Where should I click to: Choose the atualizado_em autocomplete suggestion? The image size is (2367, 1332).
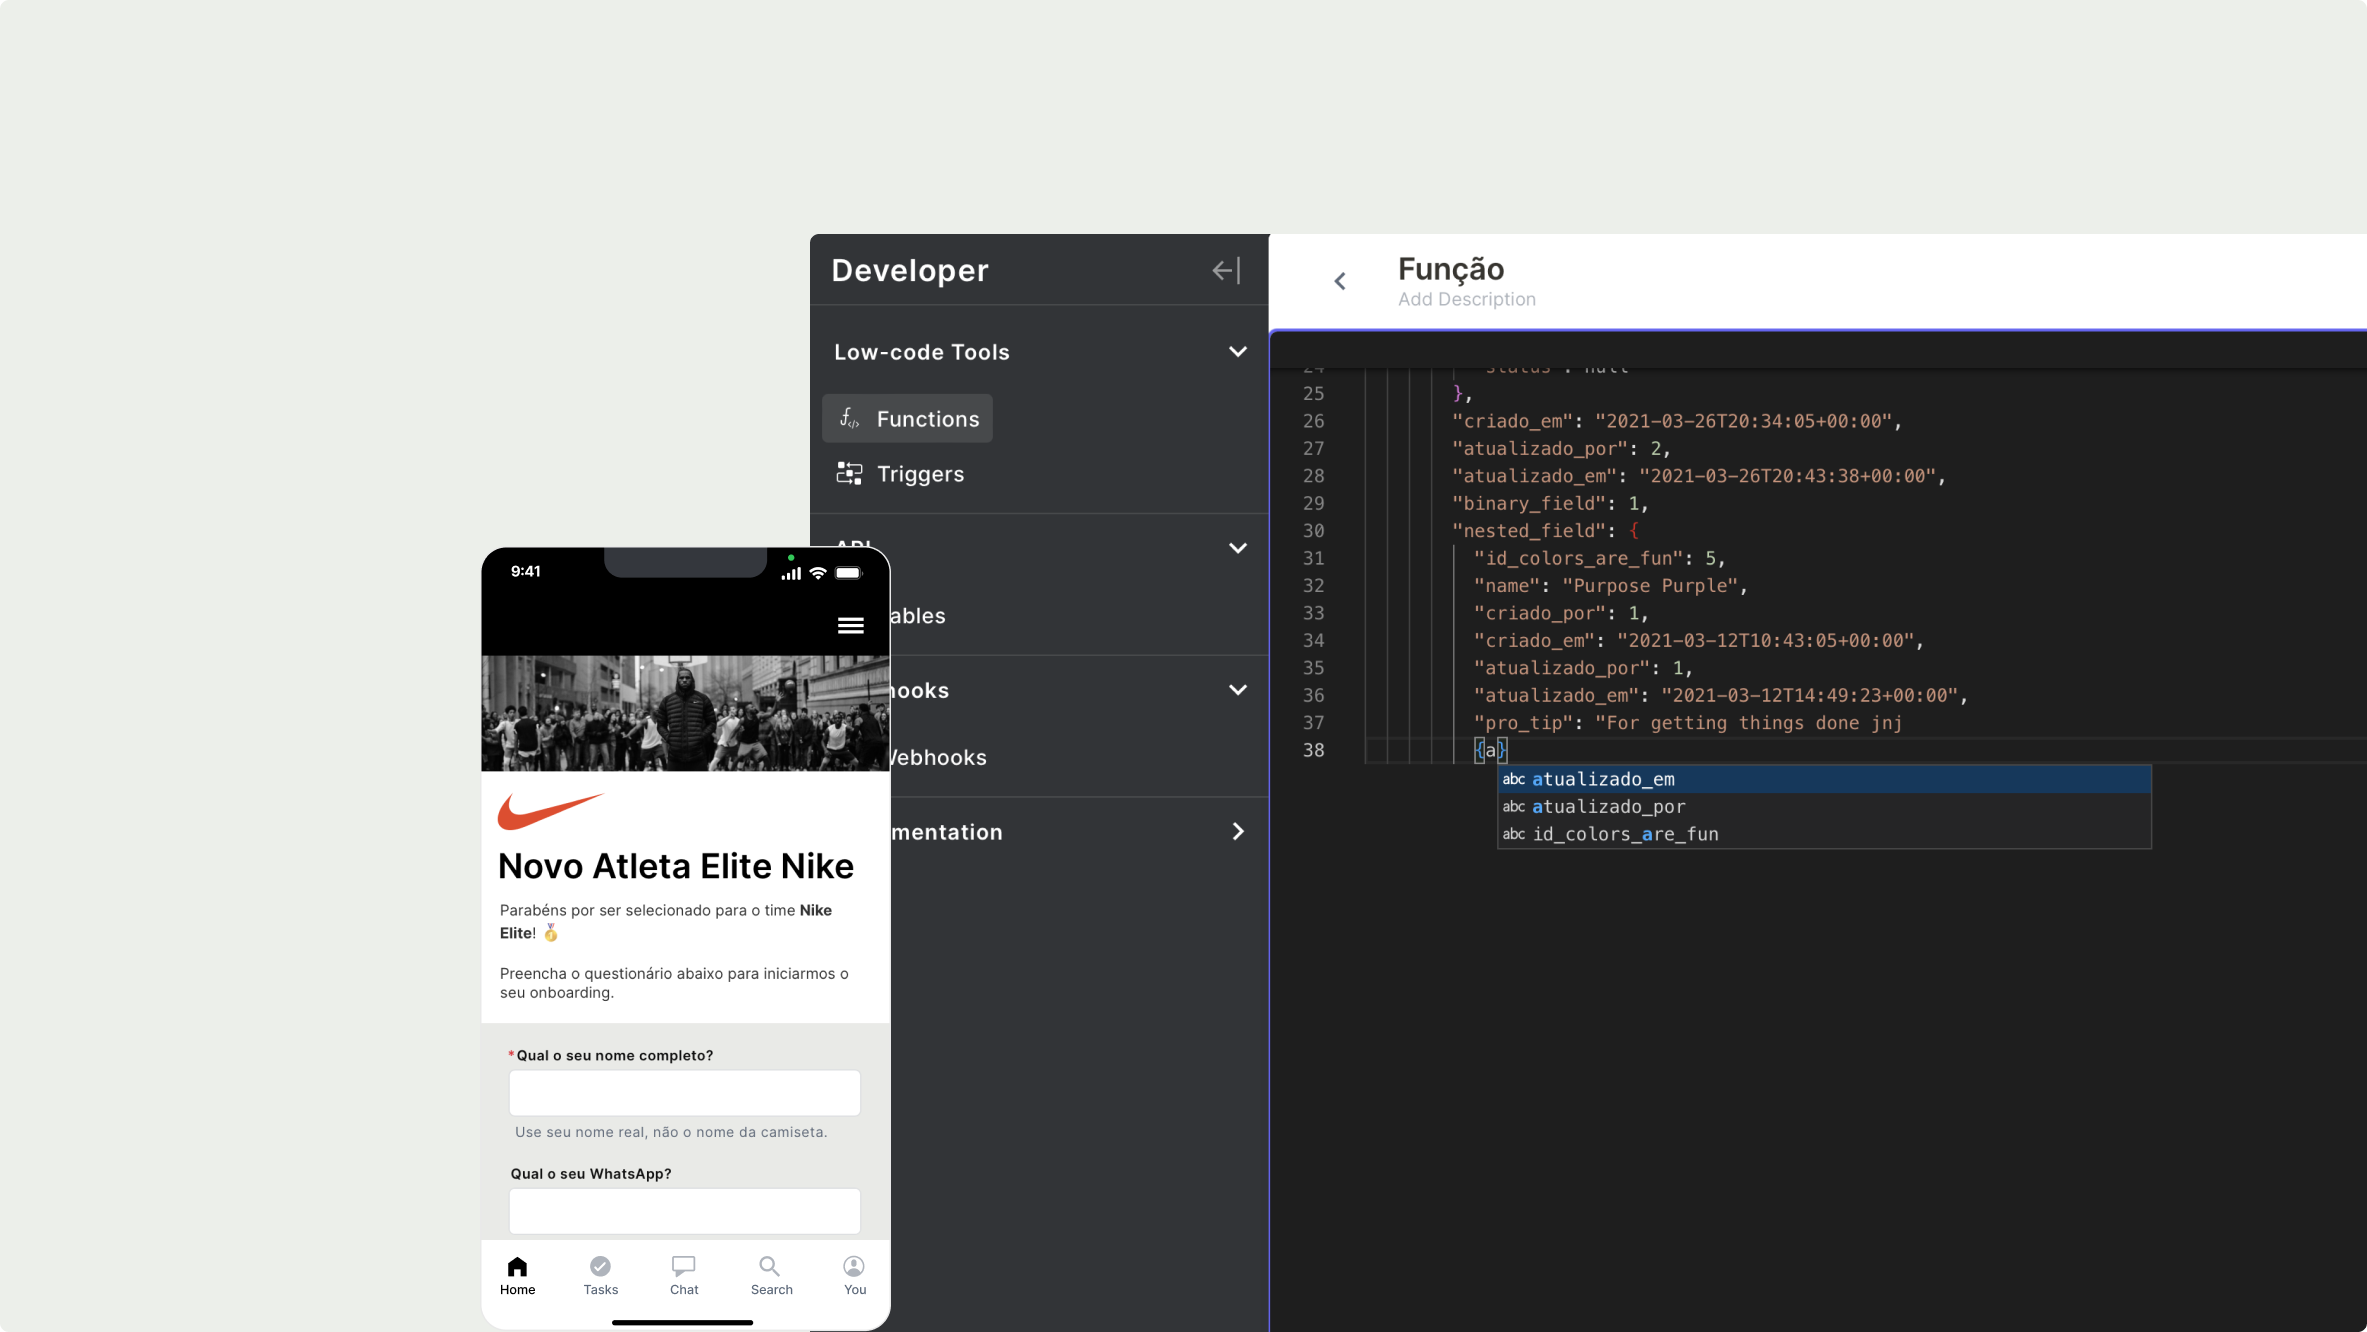click(x=1603, y=779)
